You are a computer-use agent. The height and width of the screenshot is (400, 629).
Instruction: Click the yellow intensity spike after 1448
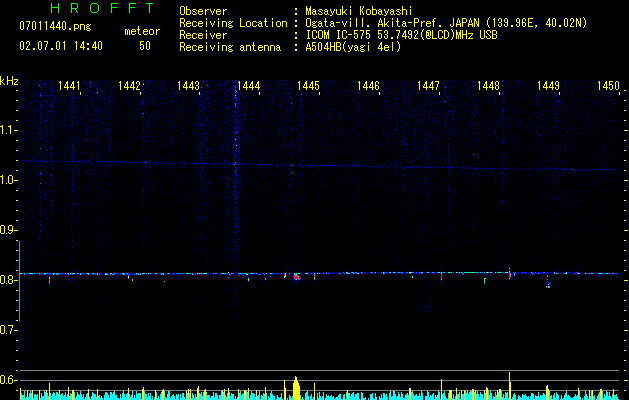(x=509, y=386)
